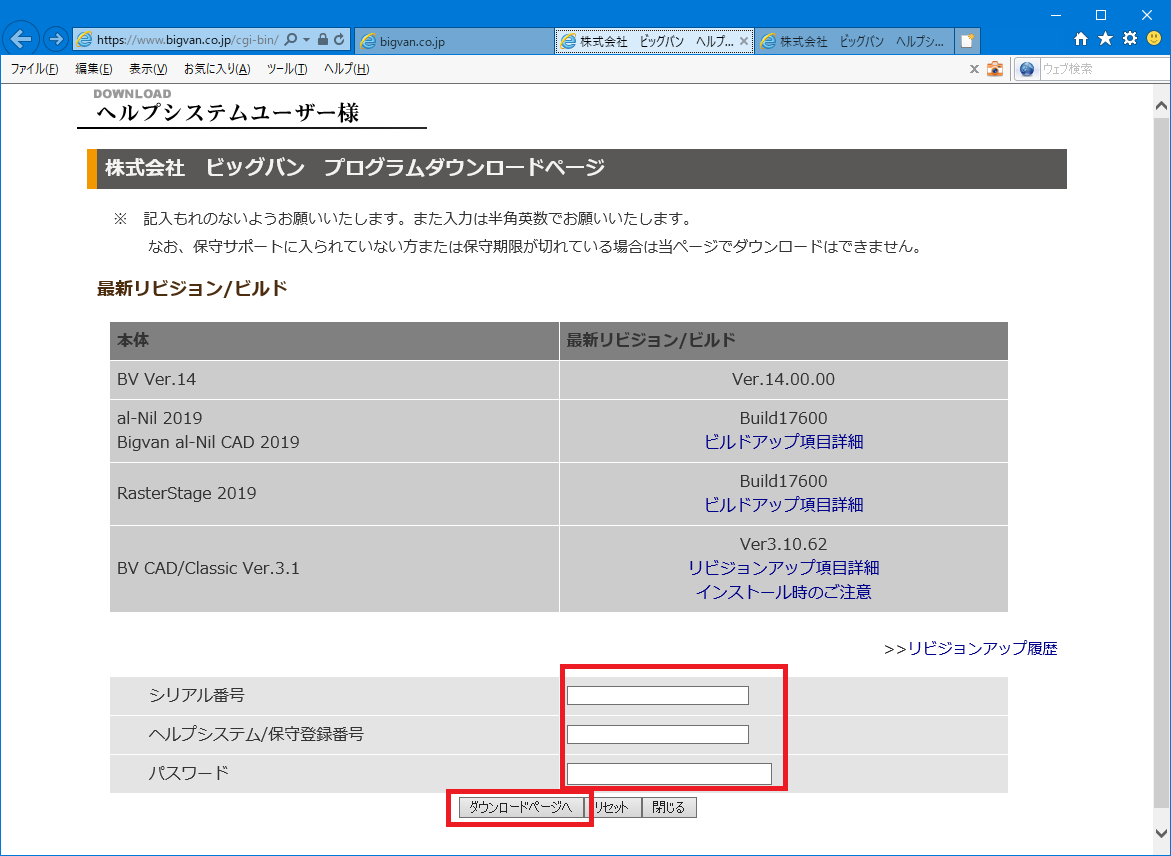The width and height of the screenshot is (1171, 856).
Task: Select Build17600 in the al-Nil 2019 row
Action: click(783, 418)
